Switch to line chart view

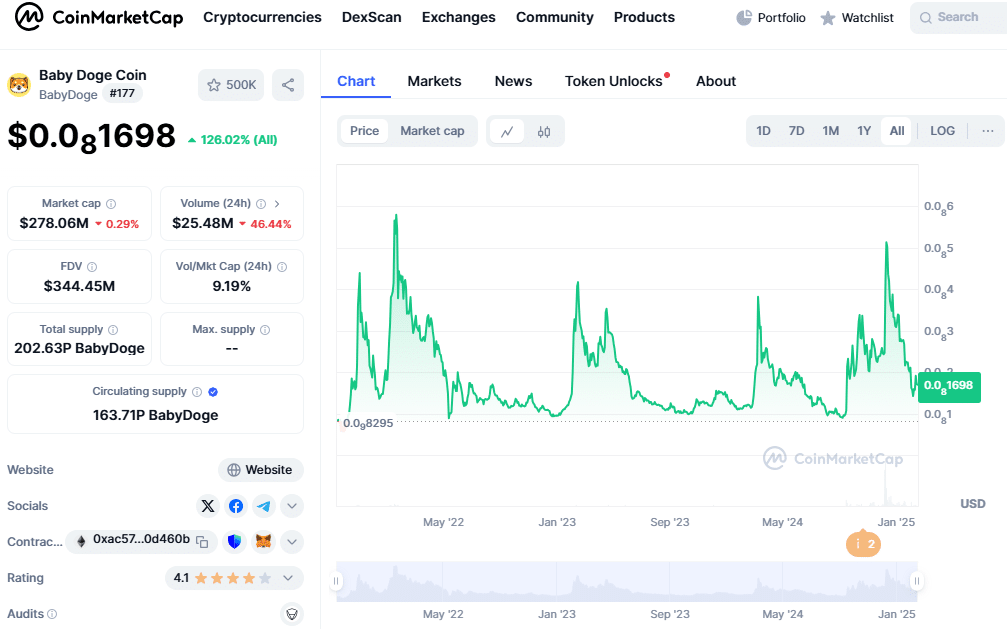click(x=507, y=131)
